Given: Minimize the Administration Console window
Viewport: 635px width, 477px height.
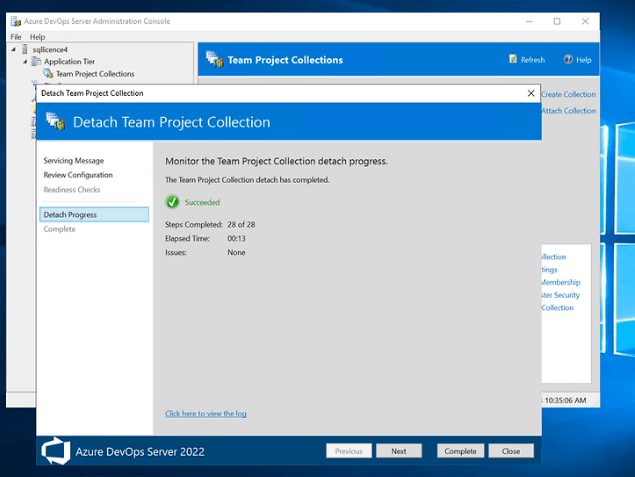Looking at the screenshot, I should (529, 21).
